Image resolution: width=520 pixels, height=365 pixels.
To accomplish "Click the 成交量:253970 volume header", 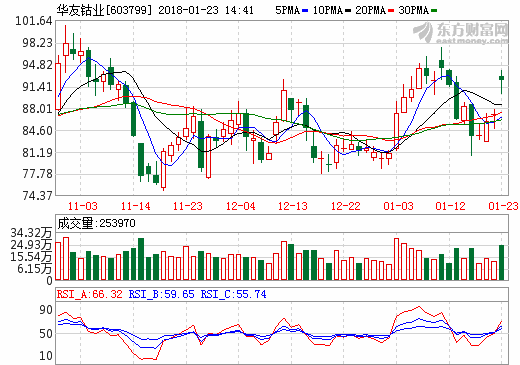I will point(97,223).
